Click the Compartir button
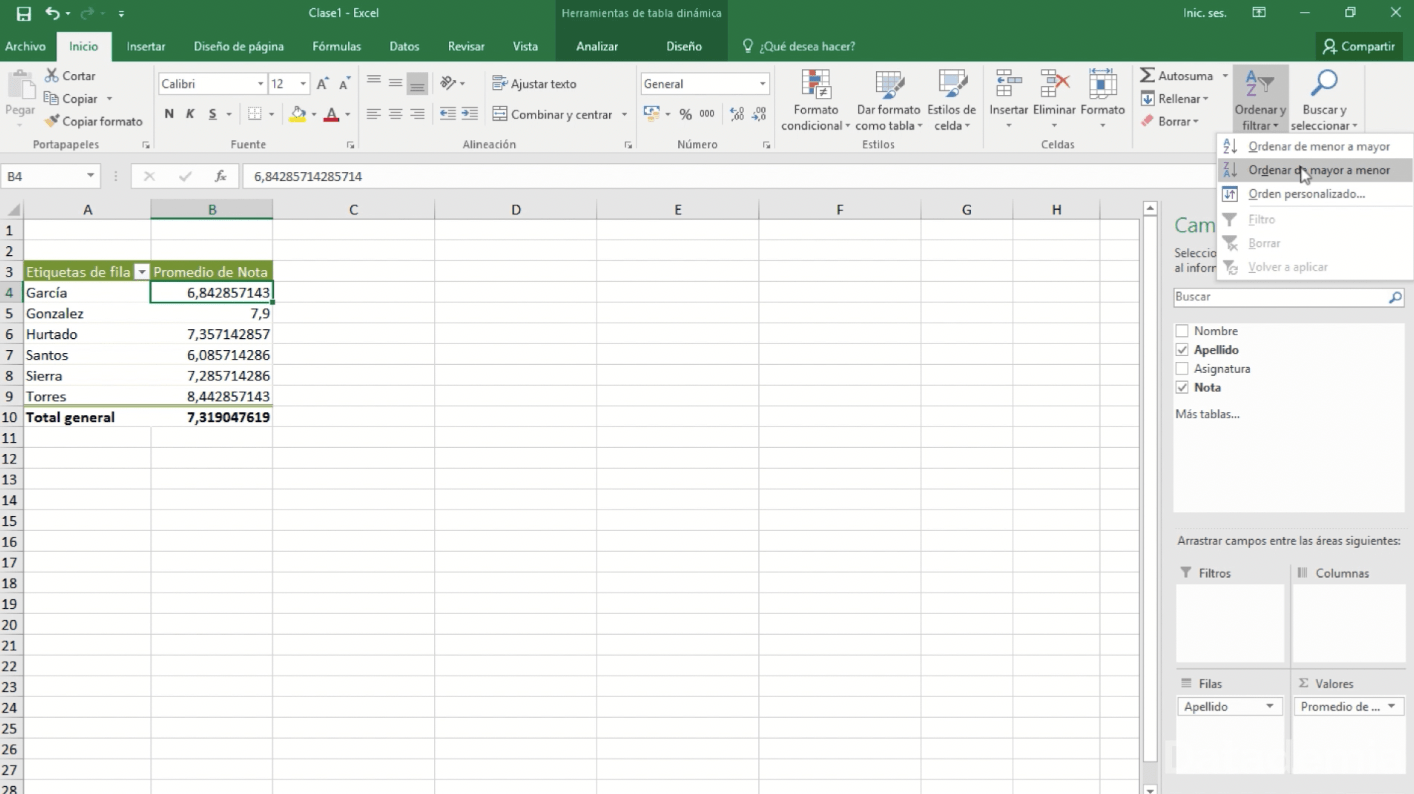Image resolution: width=1414 pixels, height=794 pixels. coord(1358,46)
